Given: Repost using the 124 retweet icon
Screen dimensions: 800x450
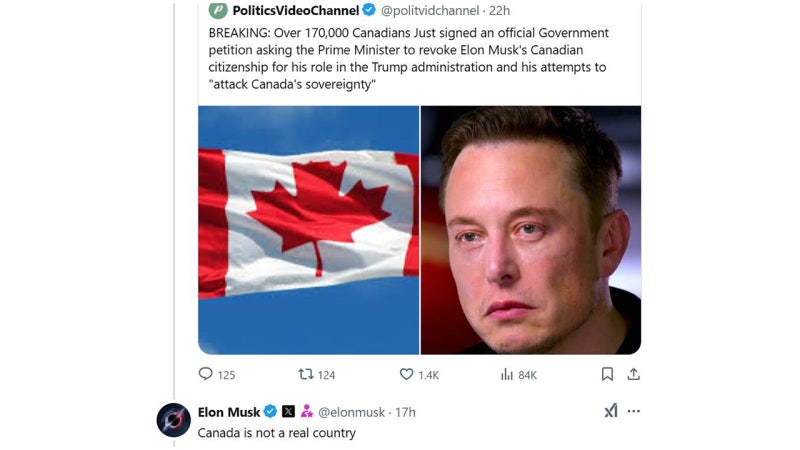Looking at the screenshot, I should (x=306, y=374).
